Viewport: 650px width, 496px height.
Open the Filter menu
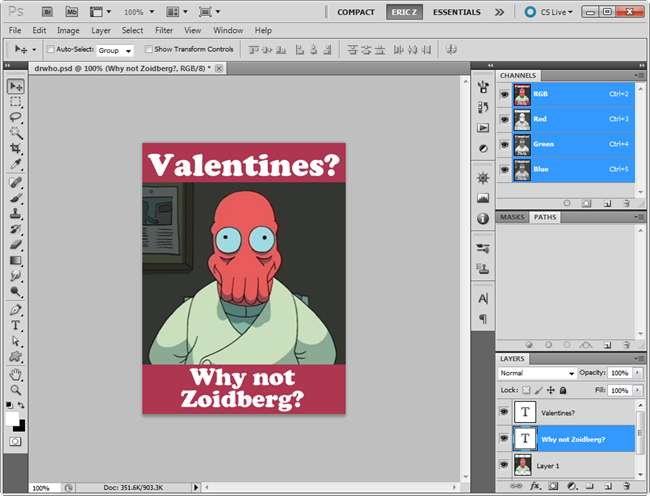(163, 31)
